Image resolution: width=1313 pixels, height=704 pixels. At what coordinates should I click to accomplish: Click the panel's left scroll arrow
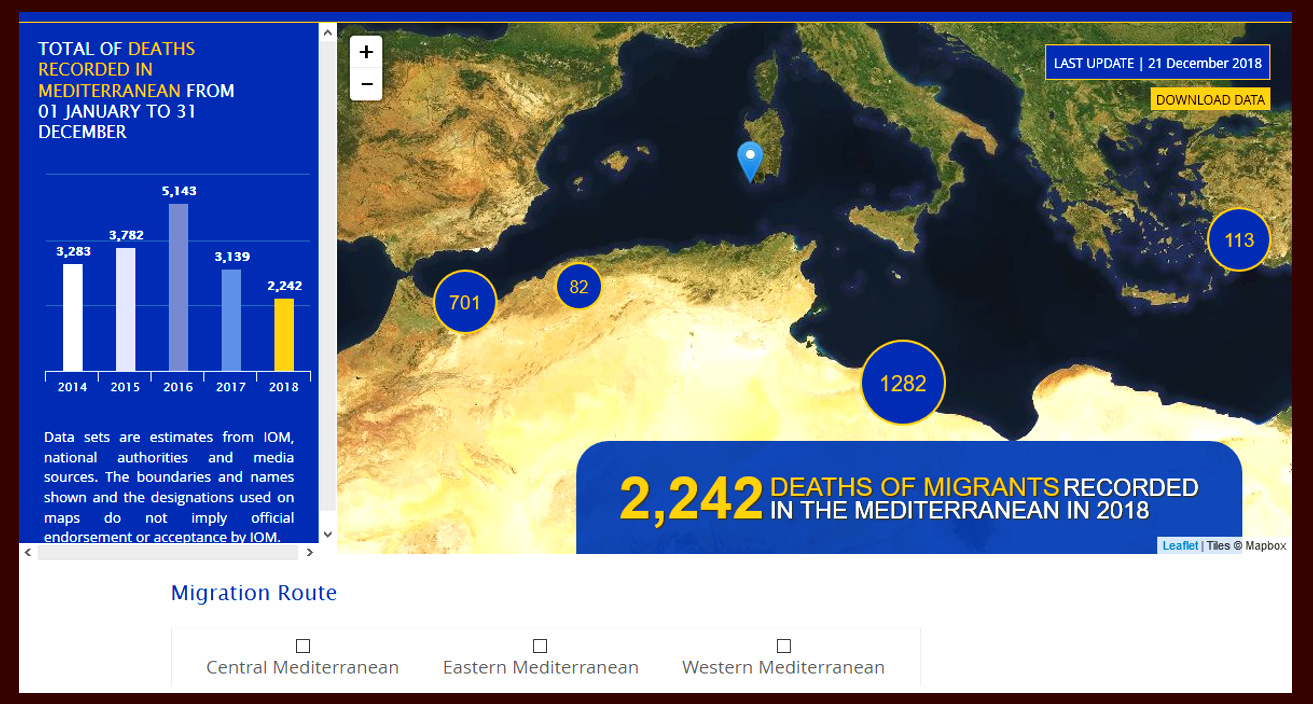(28, 552)
